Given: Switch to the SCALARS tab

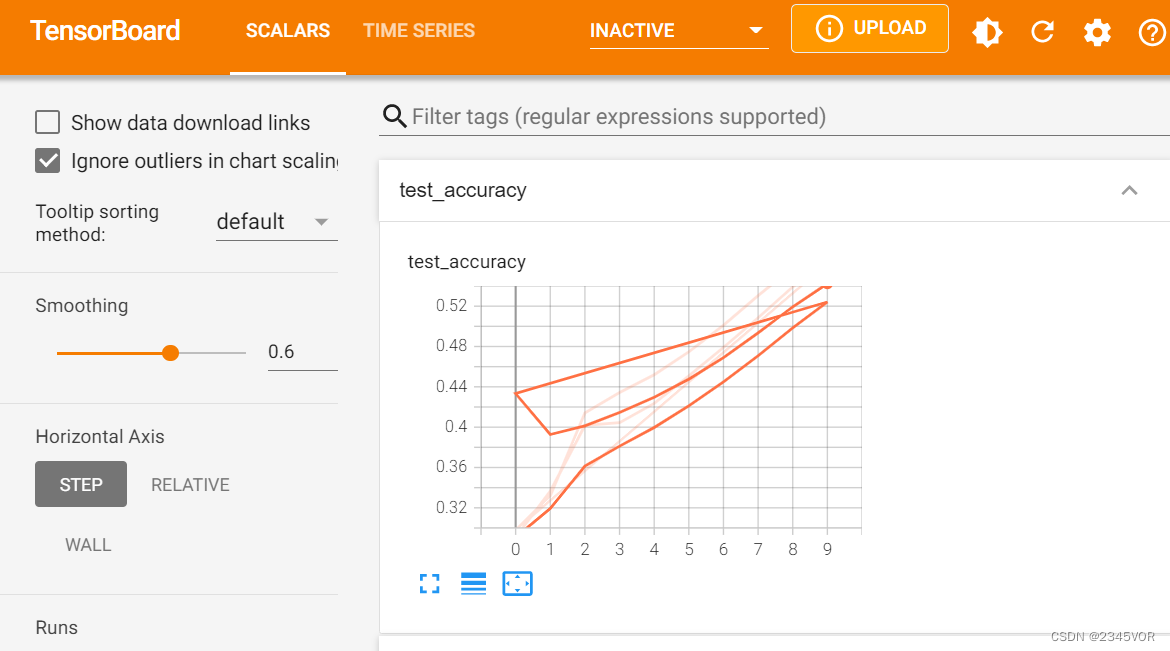Looking at the screenshot, I should 288,31.
